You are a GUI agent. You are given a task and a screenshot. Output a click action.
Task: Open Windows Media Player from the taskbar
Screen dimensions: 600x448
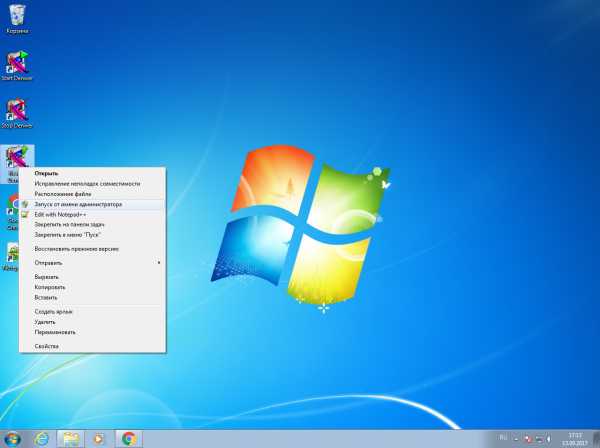coord(98,439)
